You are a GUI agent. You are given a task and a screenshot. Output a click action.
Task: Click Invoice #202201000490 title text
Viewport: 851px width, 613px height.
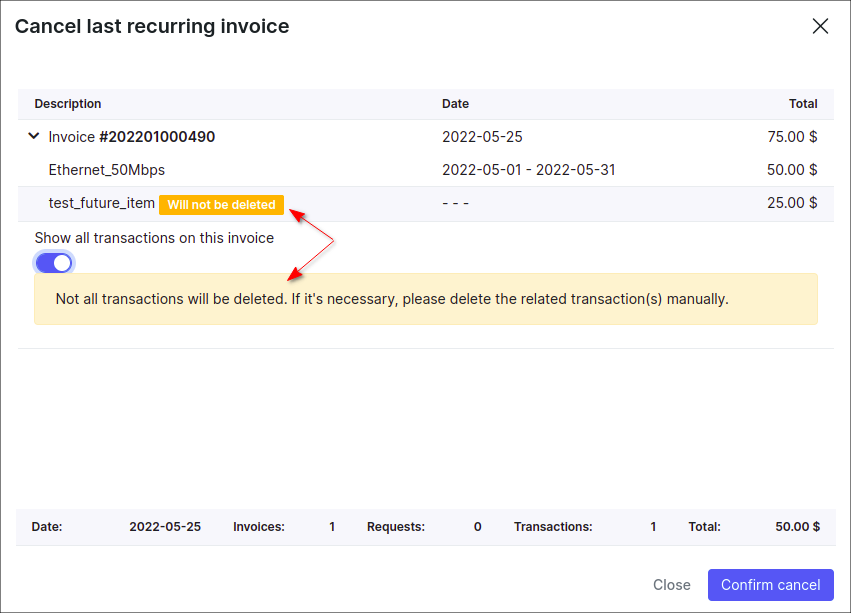[x=131, y=137]
